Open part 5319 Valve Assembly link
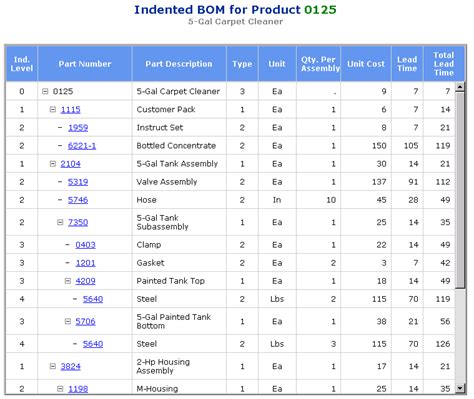This screenshot has width=474, height=399. tap(78, 182)
